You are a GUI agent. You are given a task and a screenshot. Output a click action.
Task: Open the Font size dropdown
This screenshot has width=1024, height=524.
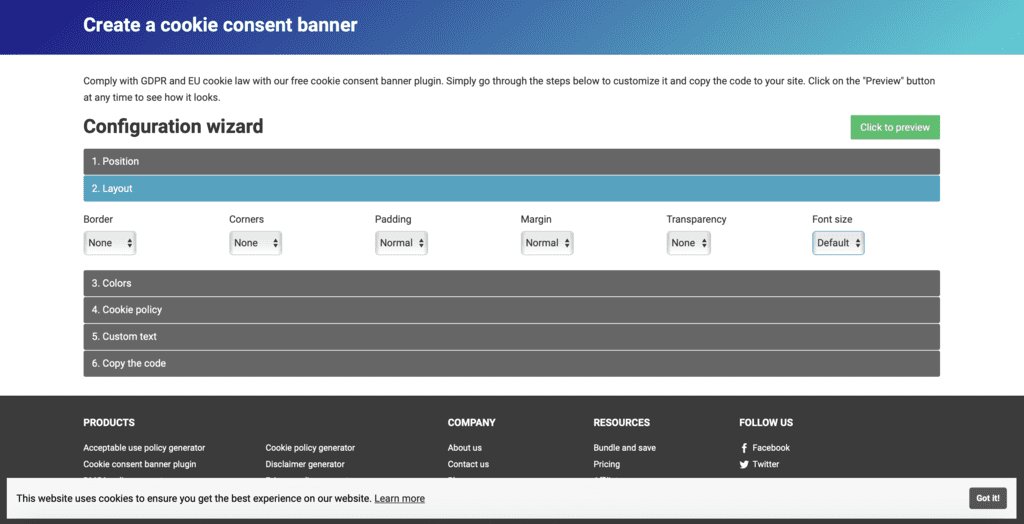point(838,243)
